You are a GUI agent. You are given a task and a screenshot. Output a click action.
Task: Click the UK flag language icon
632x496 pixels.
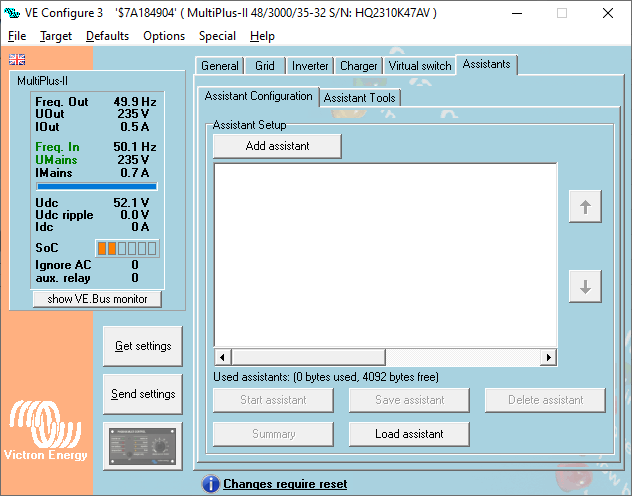pyautogui.click(x=17, y=59)
